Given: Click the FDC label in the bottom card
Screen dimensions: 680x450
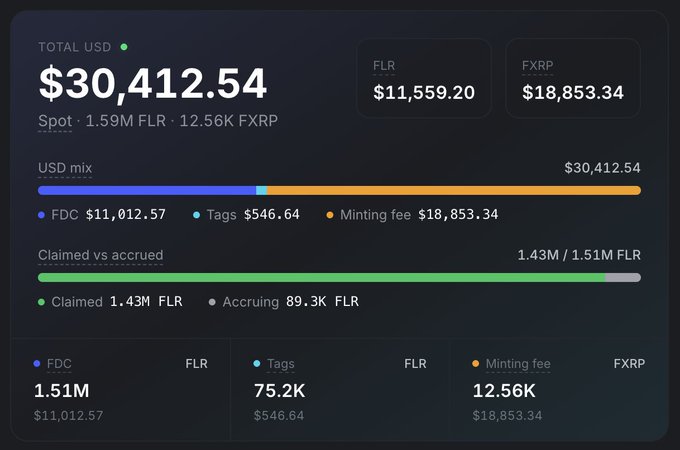Looking at the screenshot, I should click(59, 364).
